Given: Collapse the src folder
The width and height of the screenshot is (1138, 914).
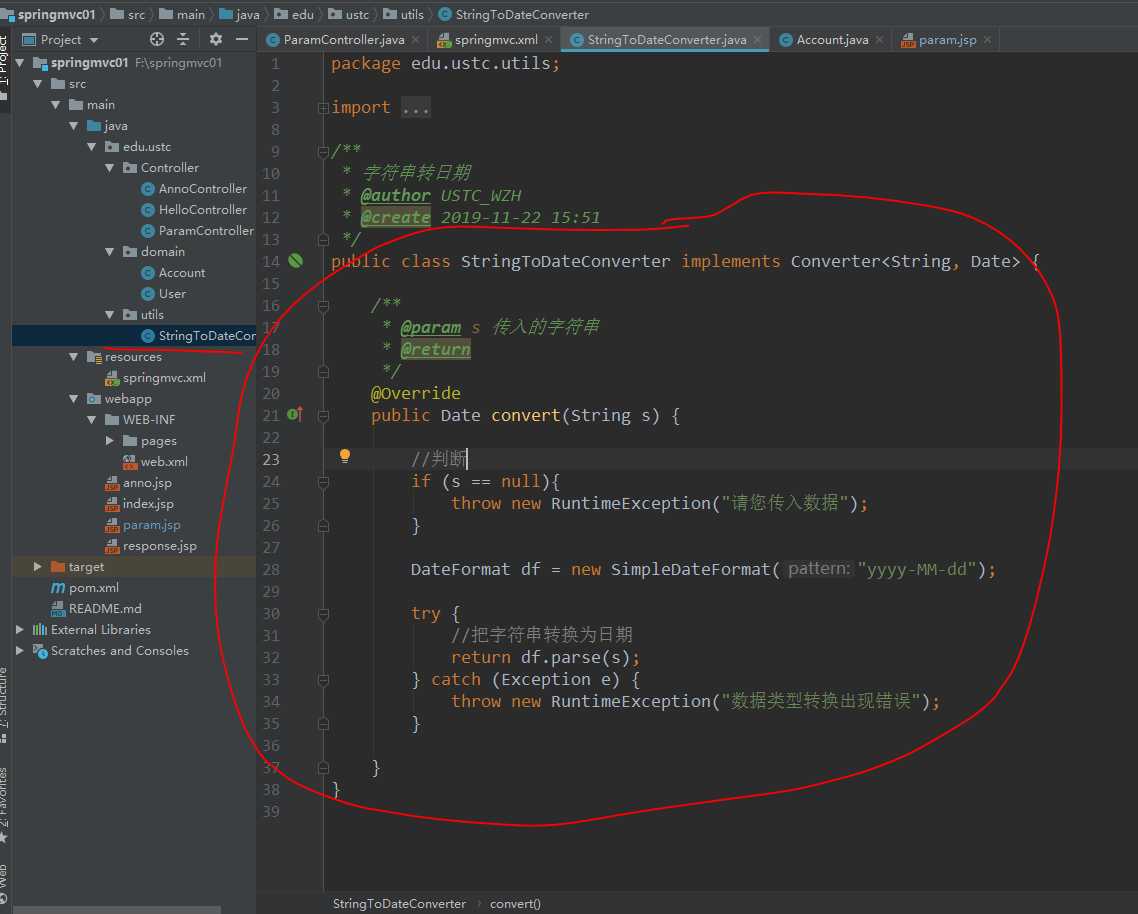Looking at the screenshot, I should tap(38, 83).
